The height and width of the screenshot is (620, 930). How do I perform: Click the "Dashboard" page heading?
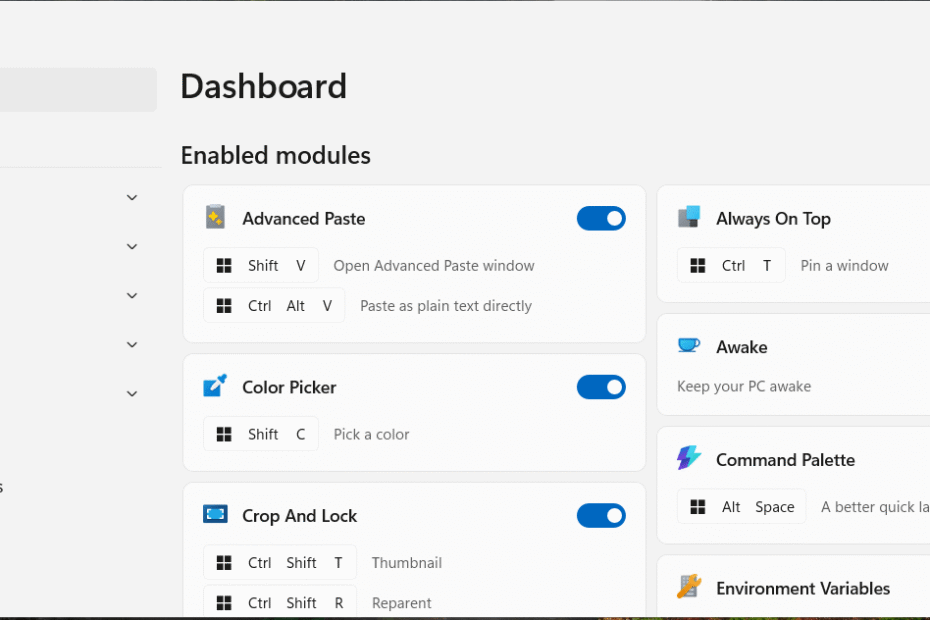point(263,87)
